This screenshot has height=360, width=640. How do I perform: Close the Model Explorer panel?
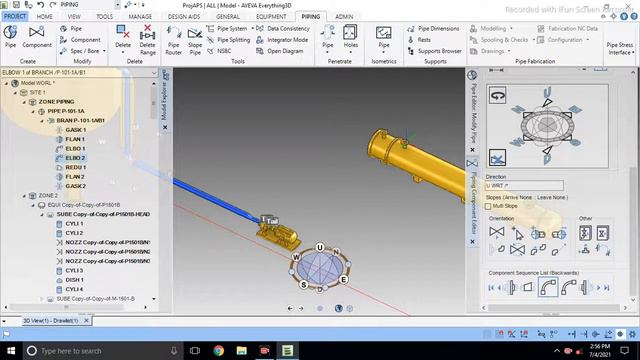coord(165,127)
